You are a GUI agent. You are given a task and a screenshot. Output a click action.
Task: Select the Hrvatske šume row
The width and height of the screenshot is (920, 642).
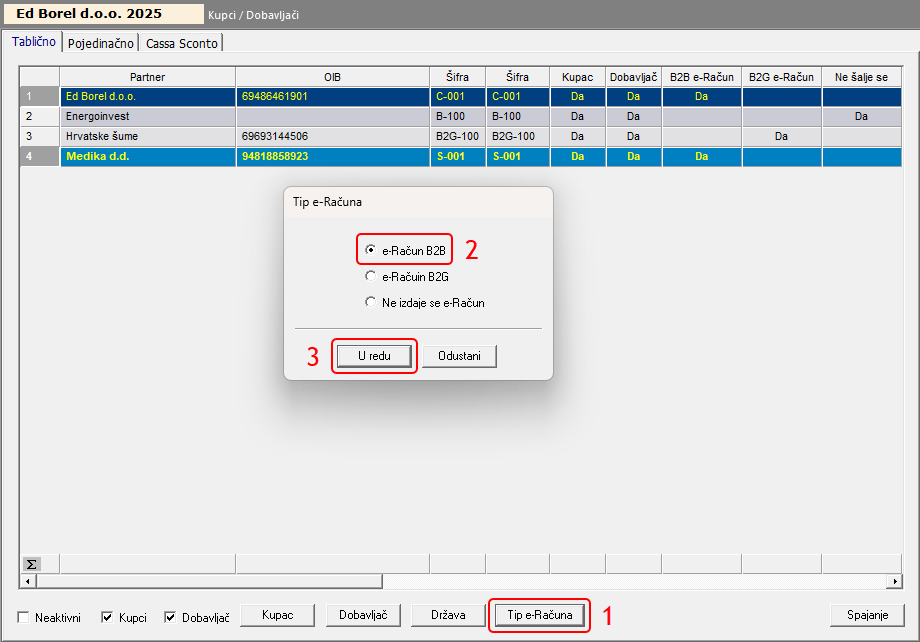coord(147,136)
